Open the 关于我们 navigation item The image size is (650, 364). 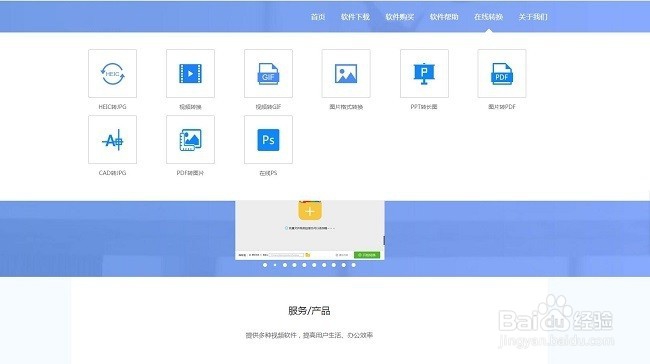[533, 17]
